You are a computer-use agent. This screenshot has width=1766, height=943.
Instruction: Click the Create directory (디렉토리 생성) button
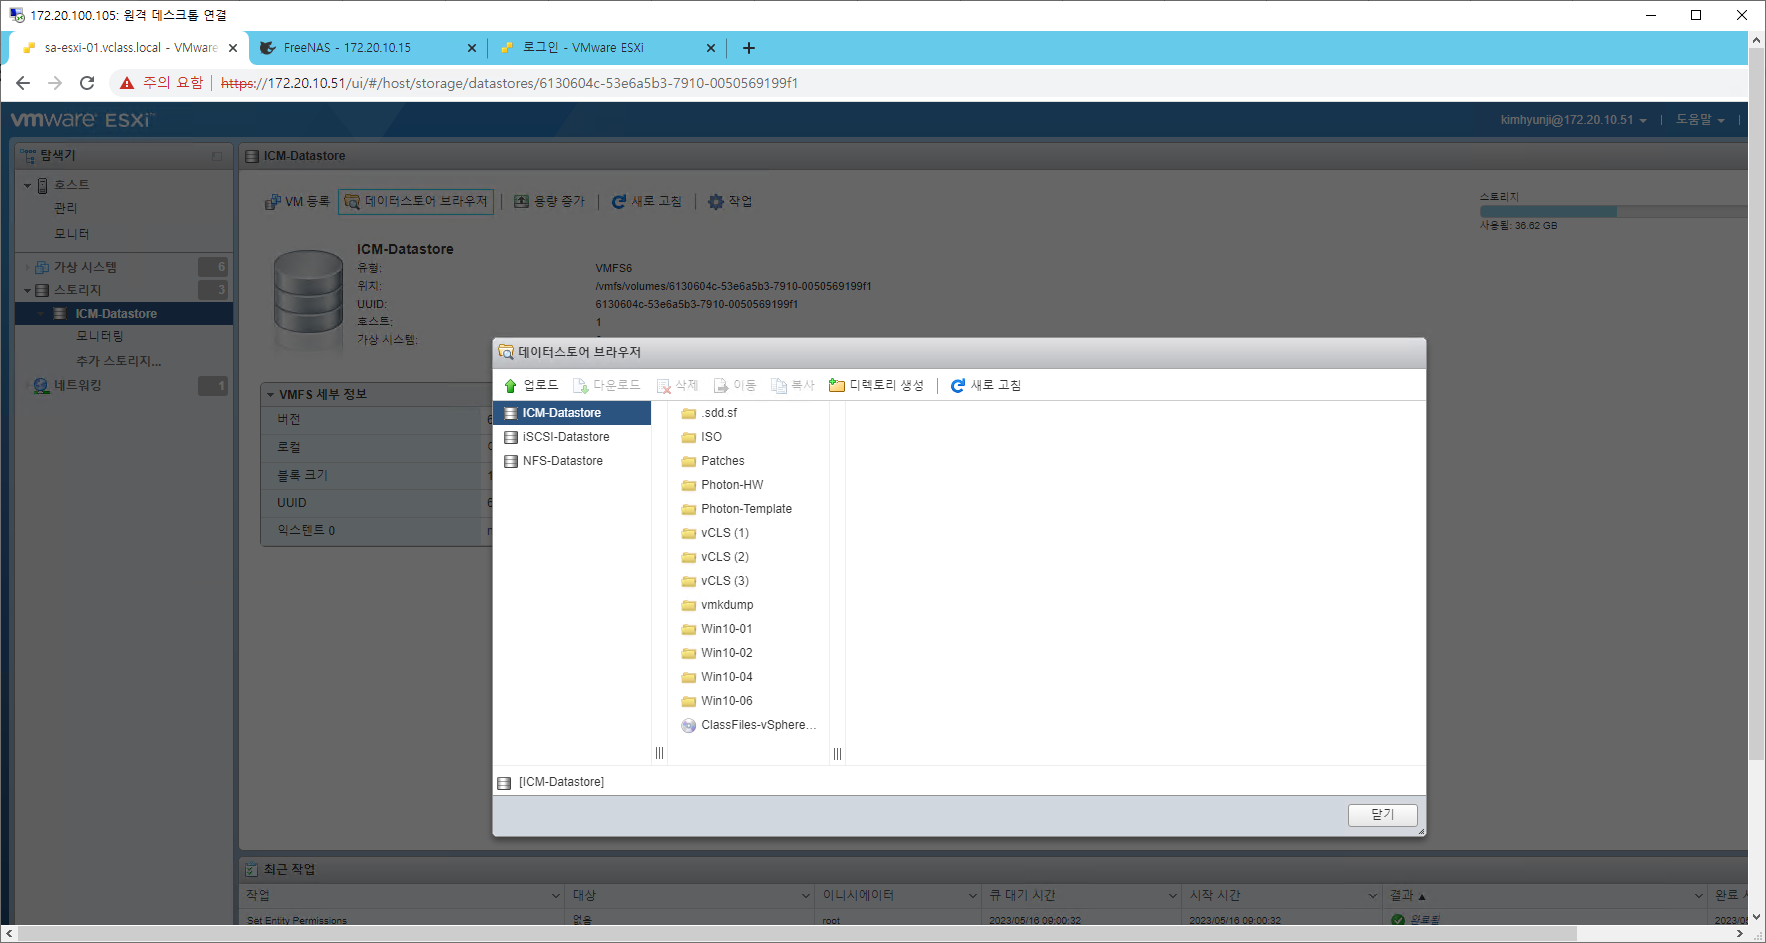click(876, 385)
